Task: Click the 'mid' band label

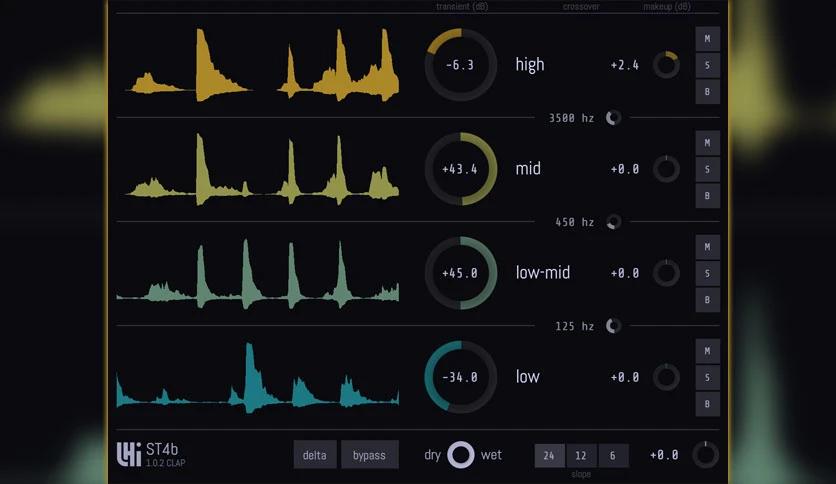Action: click(528, 168)
